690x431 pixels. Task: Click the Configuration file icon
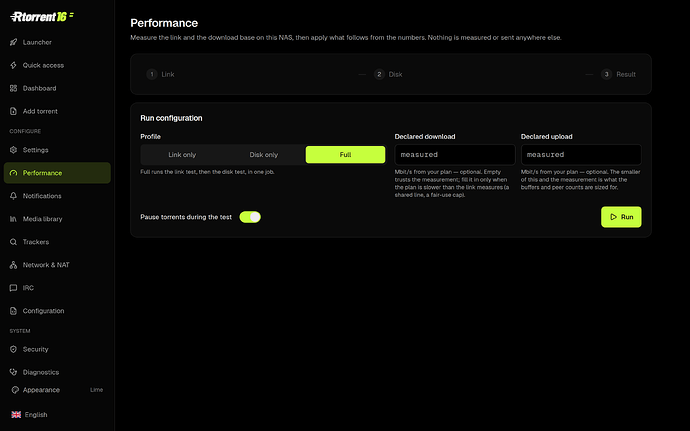pyautogui.click(x=13, y=311)
